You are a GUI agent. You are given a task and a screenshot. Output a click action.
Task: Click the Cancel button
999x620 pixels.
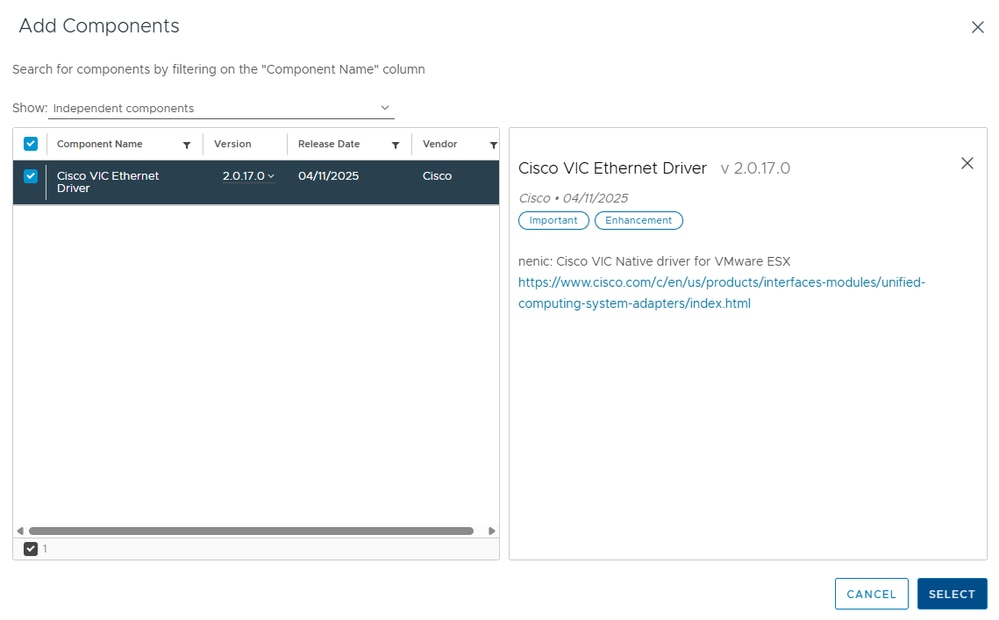871,594
